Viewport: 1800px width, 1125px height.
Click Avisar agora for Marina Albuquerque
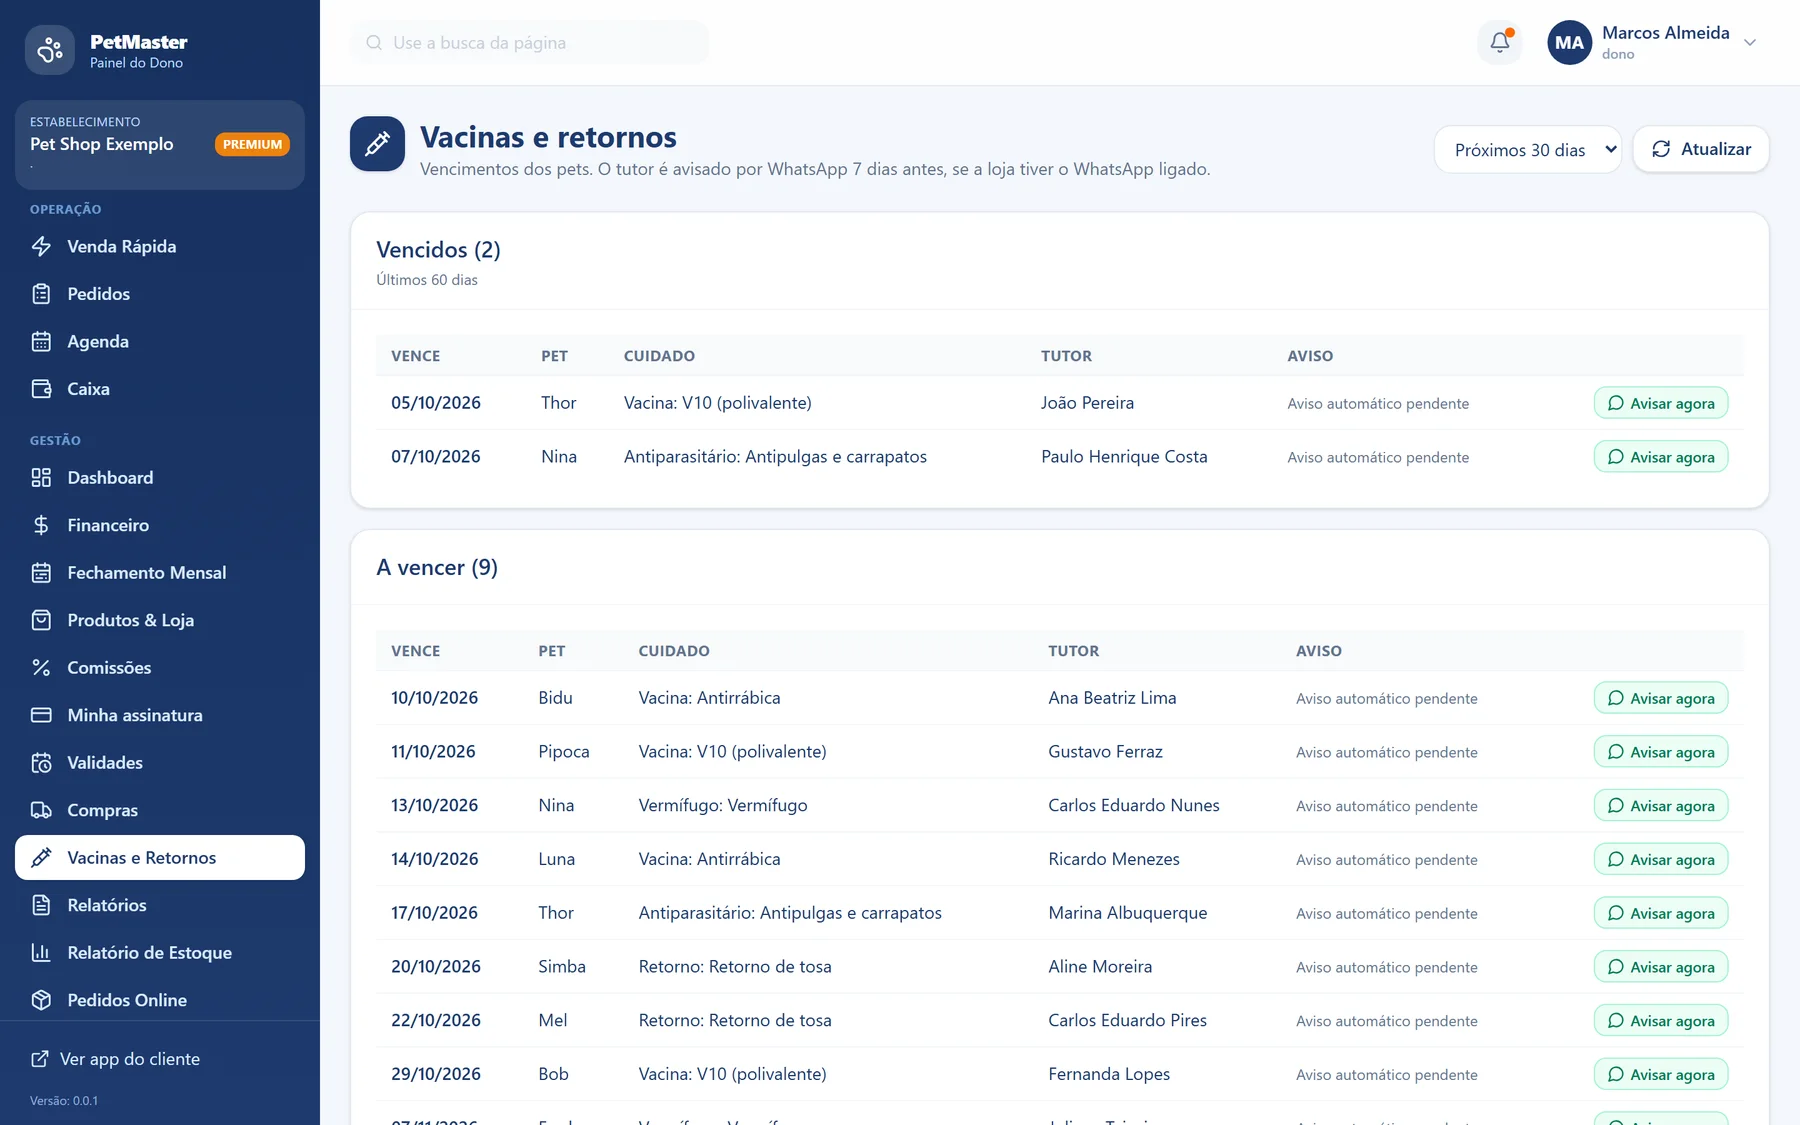click(x=1661, y=913)
